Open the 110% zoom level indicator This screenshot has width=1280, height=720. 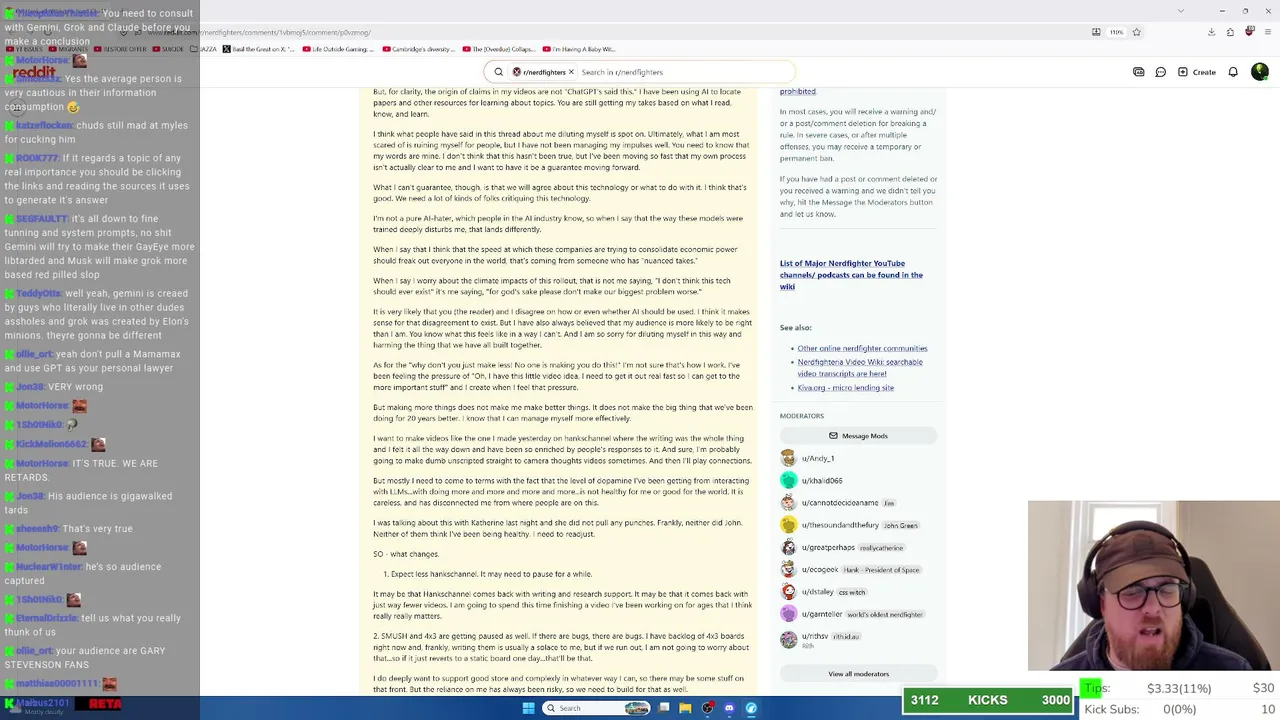coord(1116,32)
